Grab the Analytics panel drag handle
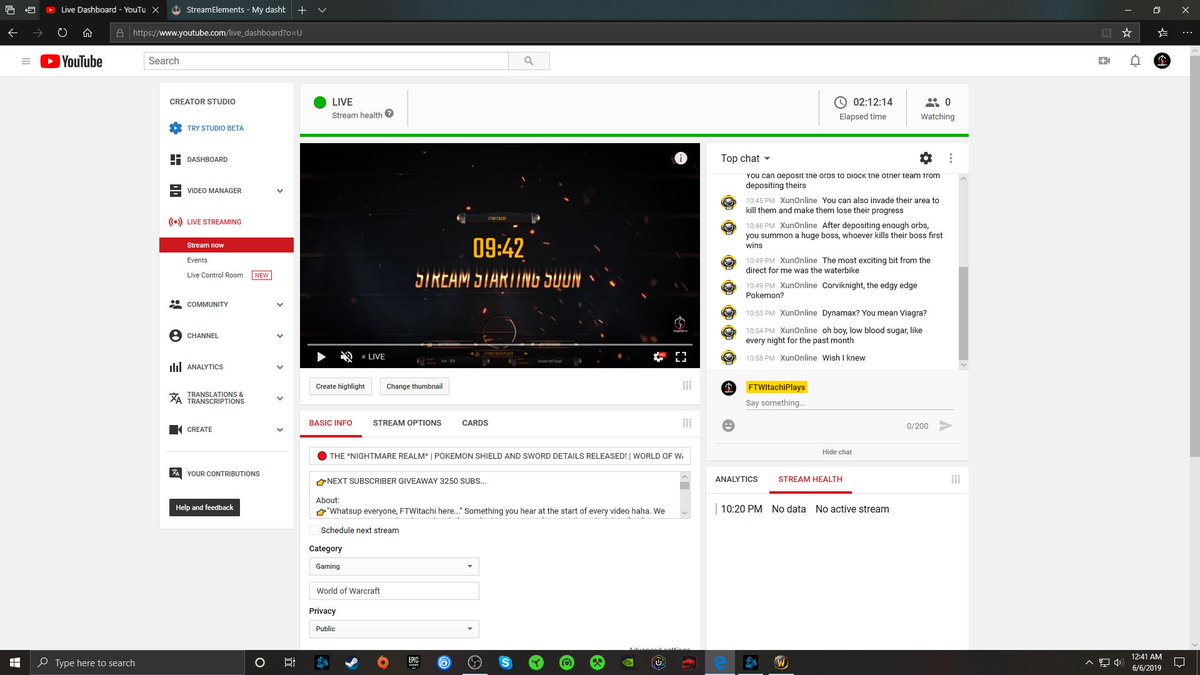The height and width of the screenshot is (675, 1200). click(x=956, y=479)
